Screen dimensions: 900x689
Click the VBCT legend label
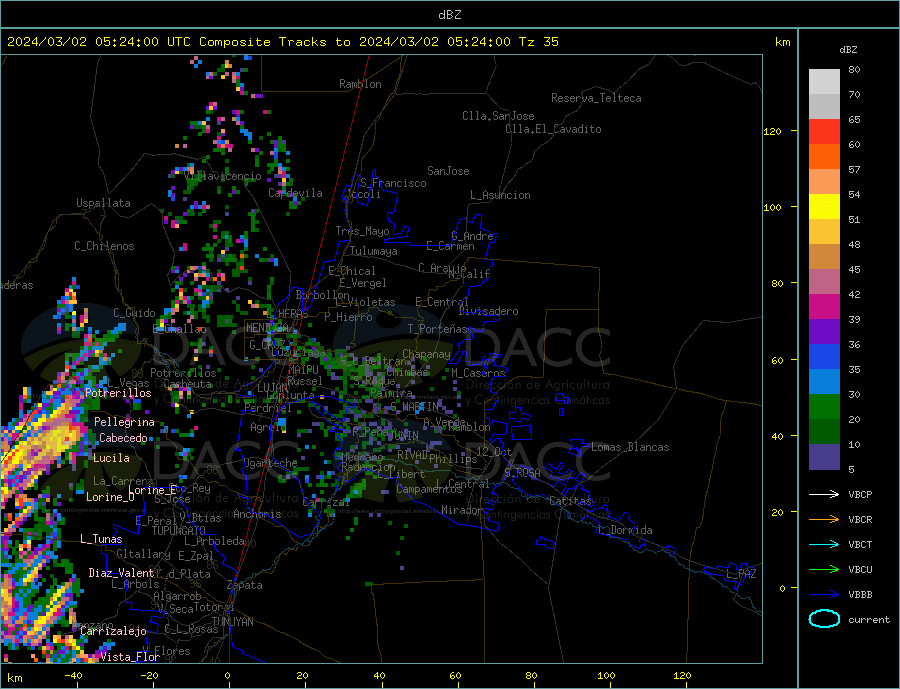tap(860, 544)
